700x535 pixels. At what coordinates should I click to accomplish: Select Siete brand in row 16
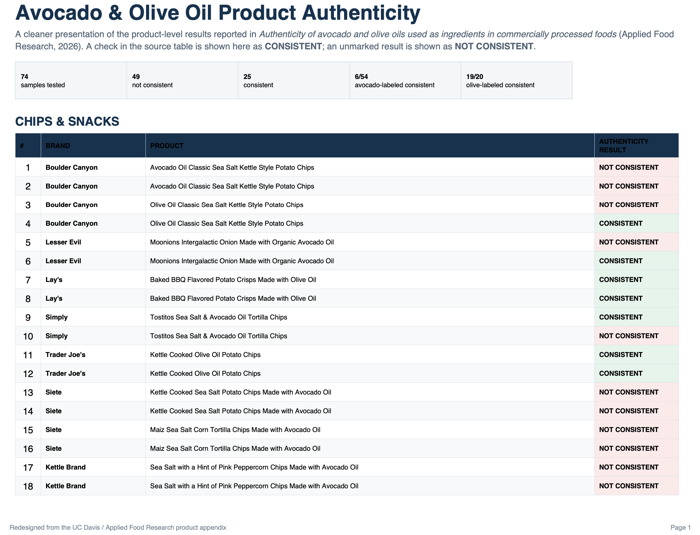54,448
